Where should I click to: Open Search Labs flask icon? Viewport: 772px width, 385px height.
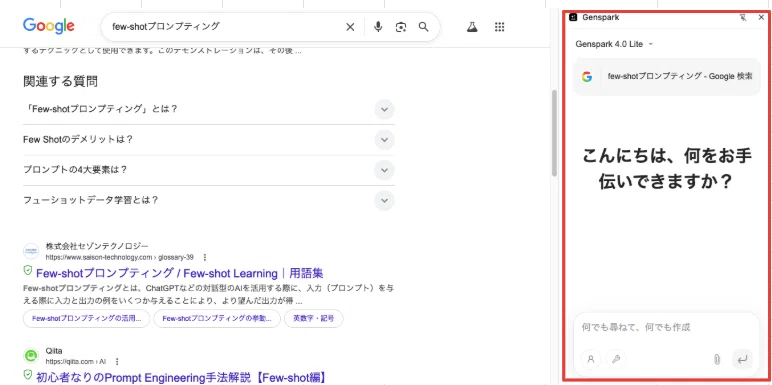point(472,27)
